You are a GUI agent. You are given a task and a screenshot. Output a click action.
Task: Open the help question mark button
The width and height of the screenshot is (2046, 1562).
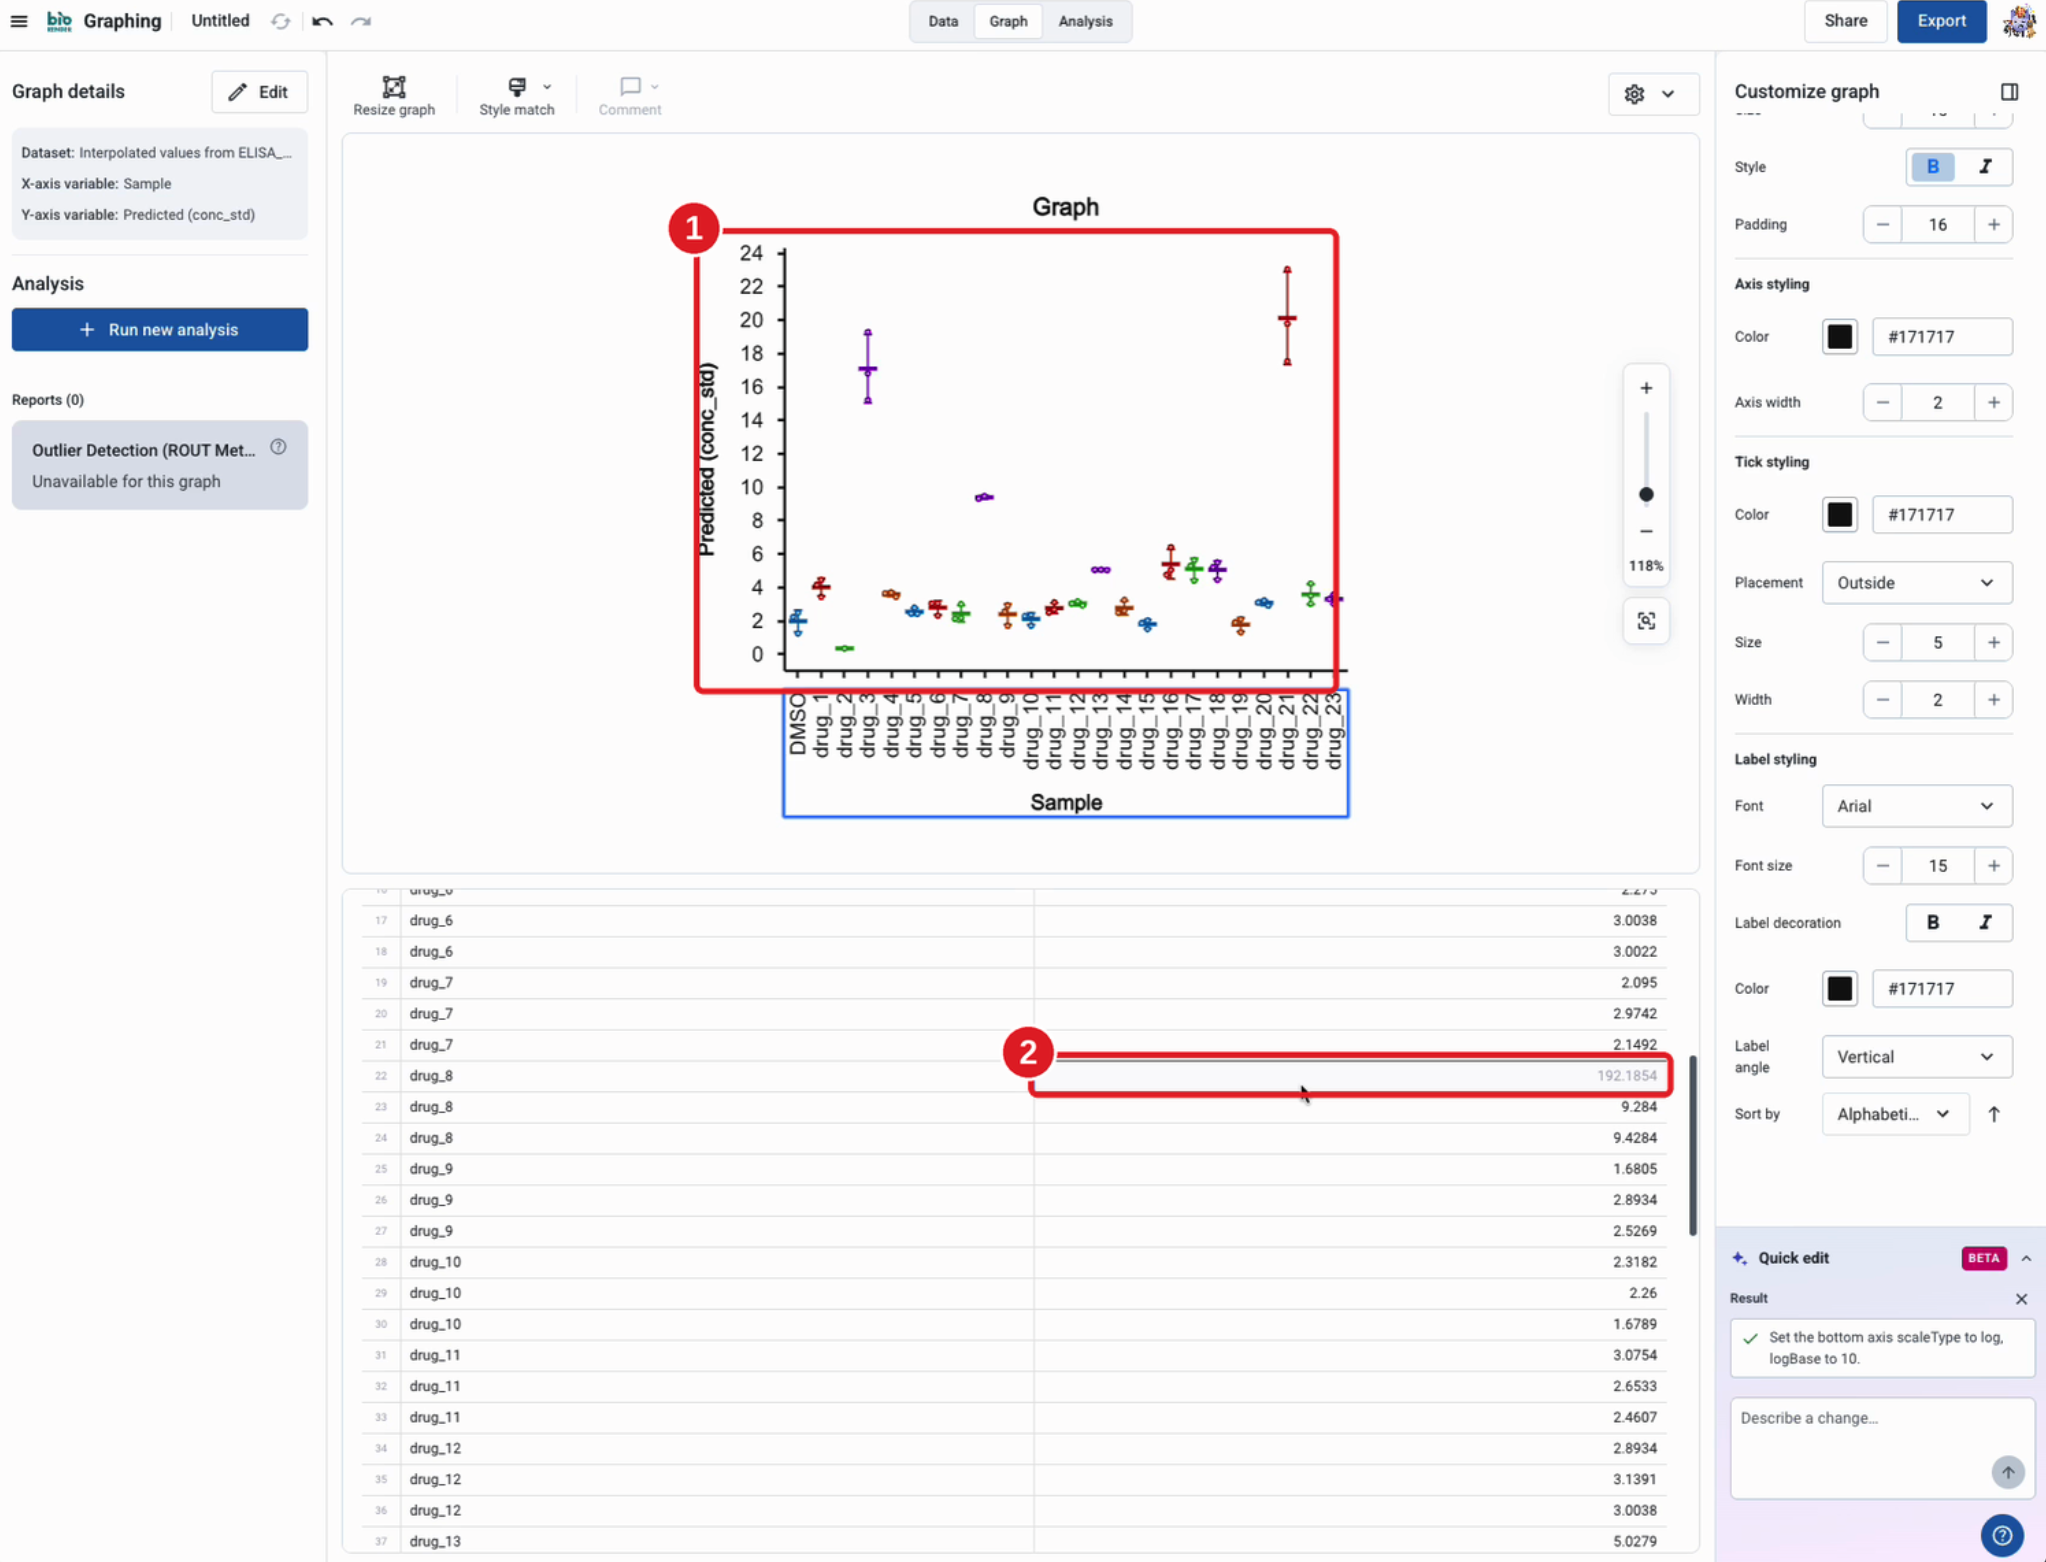pyautogui.click(x=2001, y=1534)
